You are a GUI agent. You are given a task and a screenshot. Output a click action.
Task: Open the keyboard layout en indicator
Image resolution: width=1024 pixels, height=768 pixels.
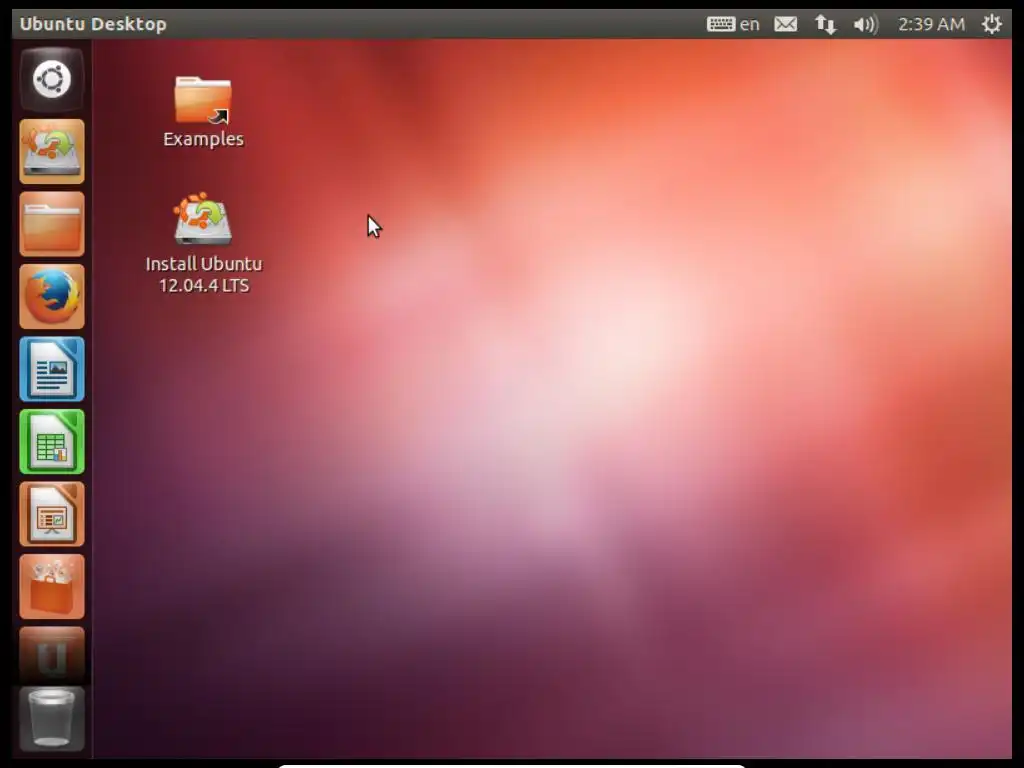click(x=733, y=24)
